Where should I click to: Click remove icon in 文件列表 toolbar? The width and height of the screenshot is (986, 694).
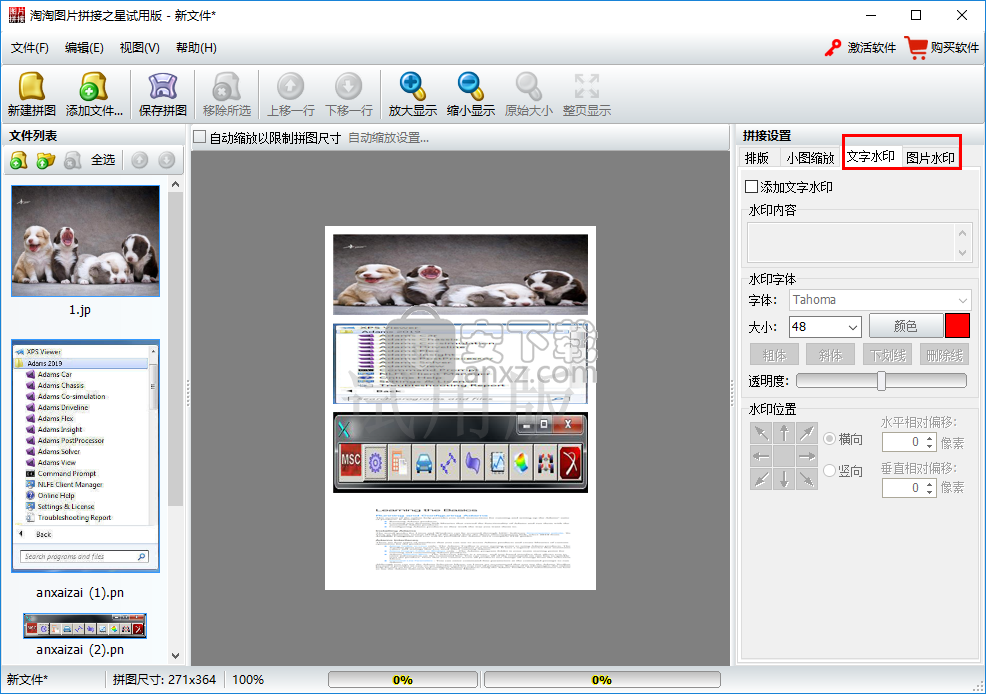pyautogui.click(x=72, y=160)
